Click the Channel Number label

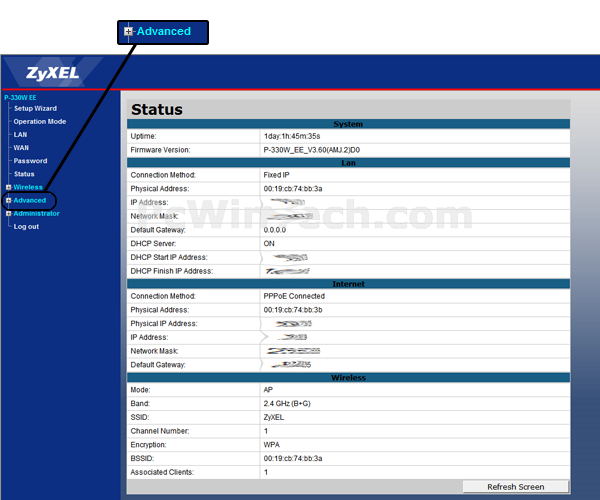160,431
